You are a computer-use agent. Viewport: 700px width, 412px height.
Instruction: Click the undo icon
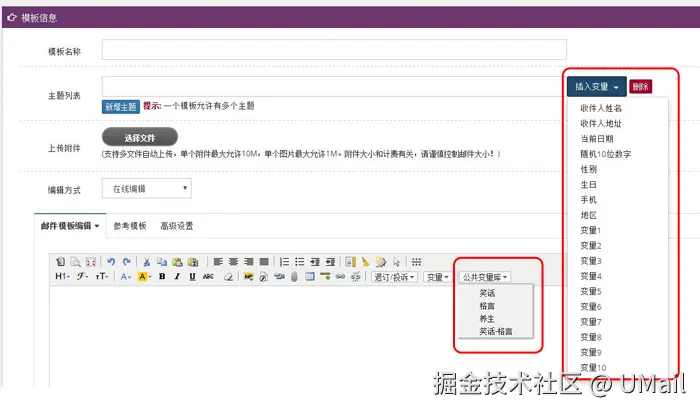(111, 262)
